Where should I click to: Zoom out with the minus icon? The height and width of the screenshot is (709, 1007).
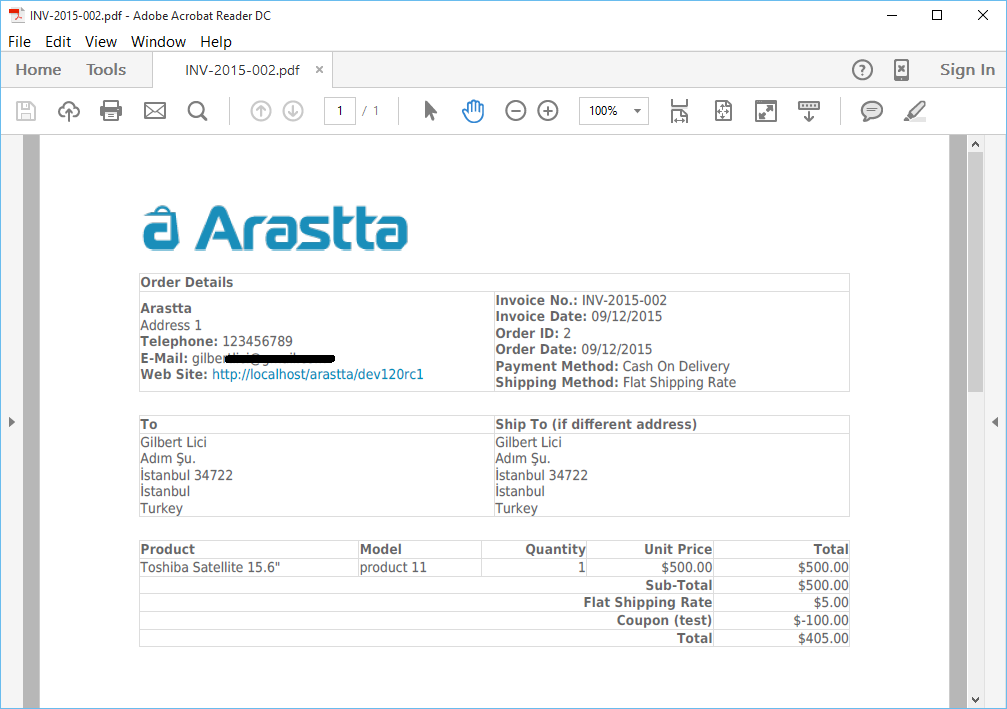point(515,111)
